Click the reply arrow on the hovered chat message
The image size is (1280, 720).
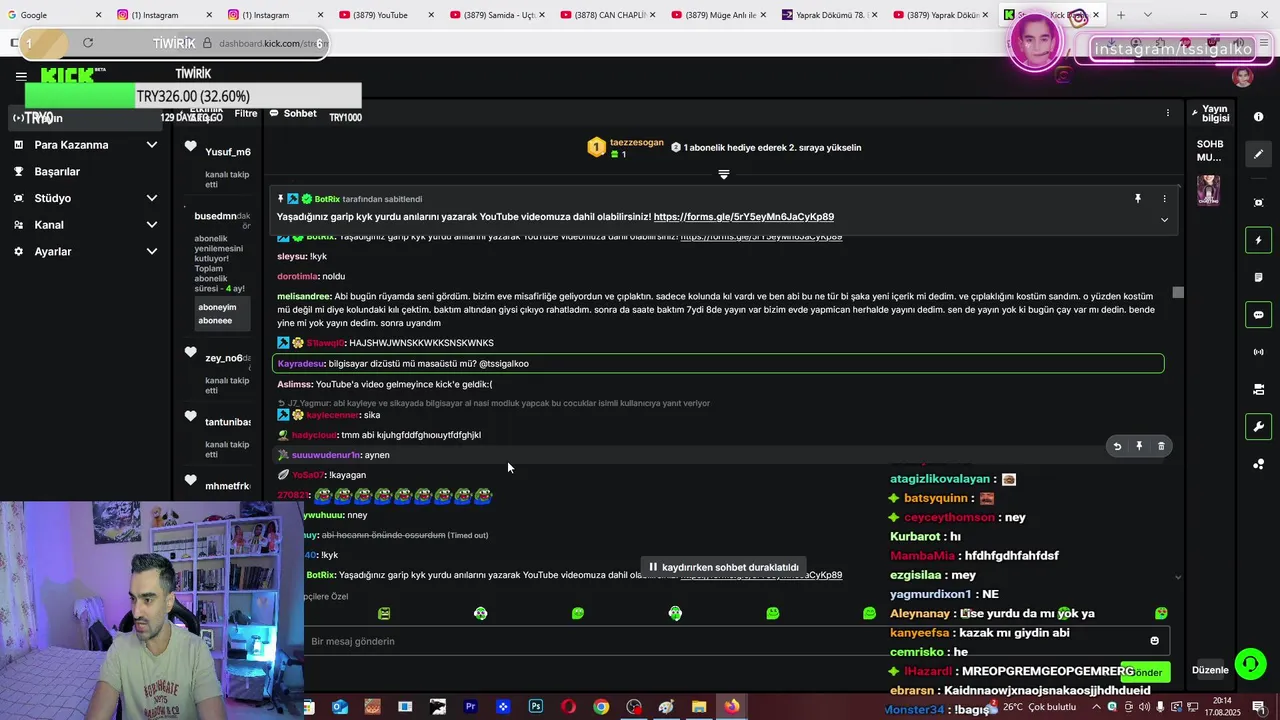point(1117,446)
